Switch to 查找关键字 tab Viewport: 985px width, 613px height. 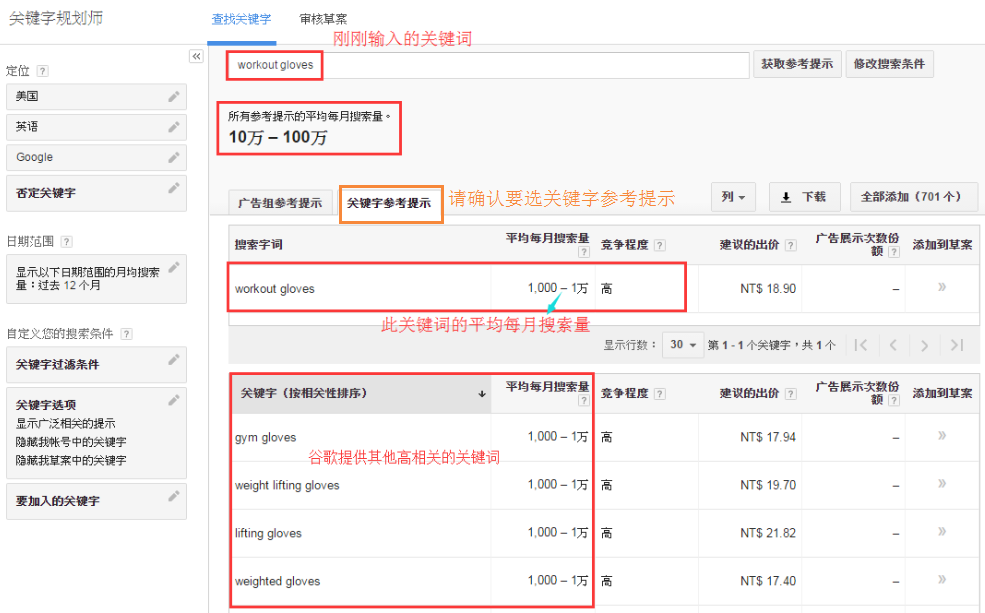click(241, 19)
